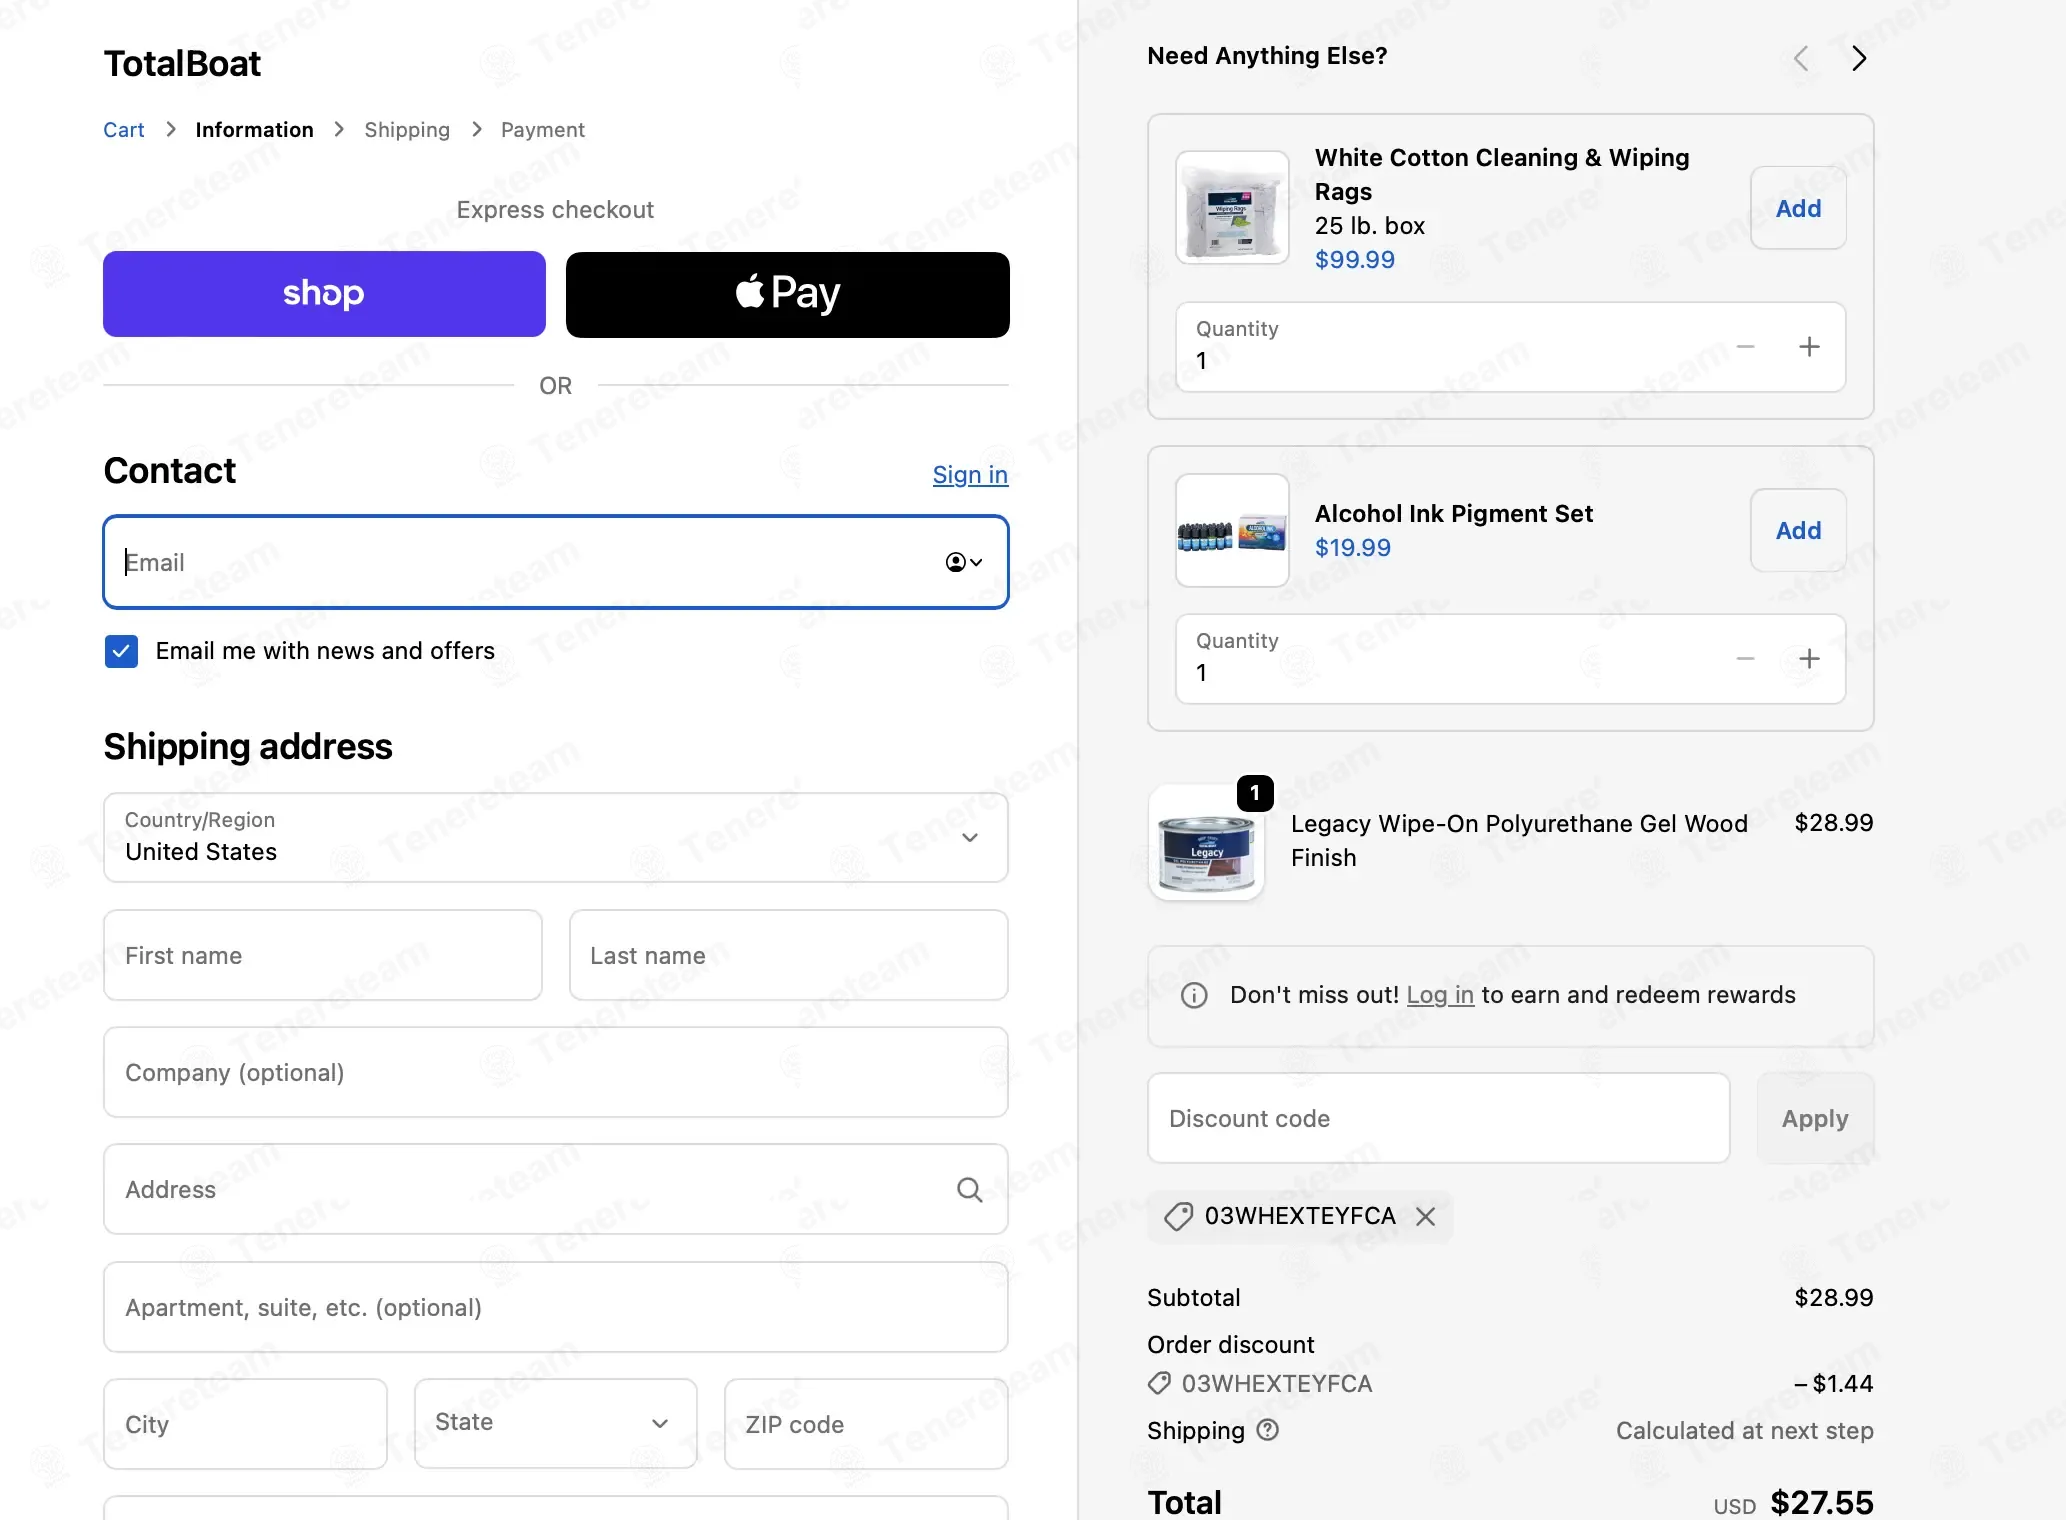Increase quantity for White Cotton Rags

[1809, 347]
